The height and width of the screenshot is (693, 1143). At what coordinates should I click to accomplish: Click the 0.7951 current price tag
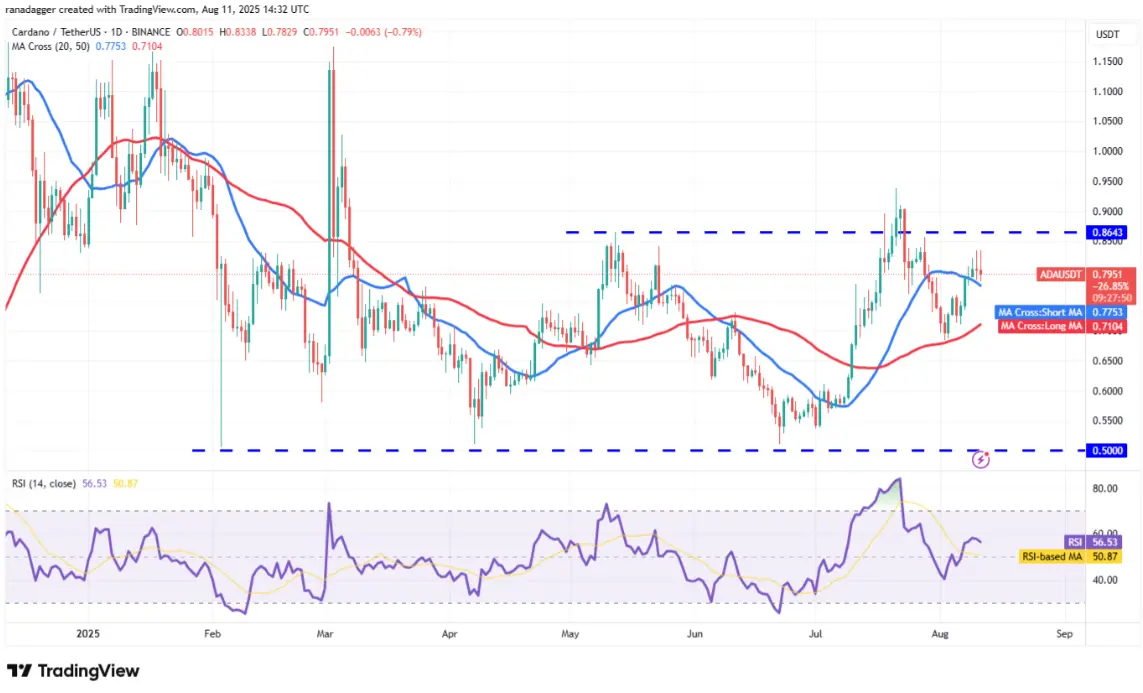pos(1107,275)
